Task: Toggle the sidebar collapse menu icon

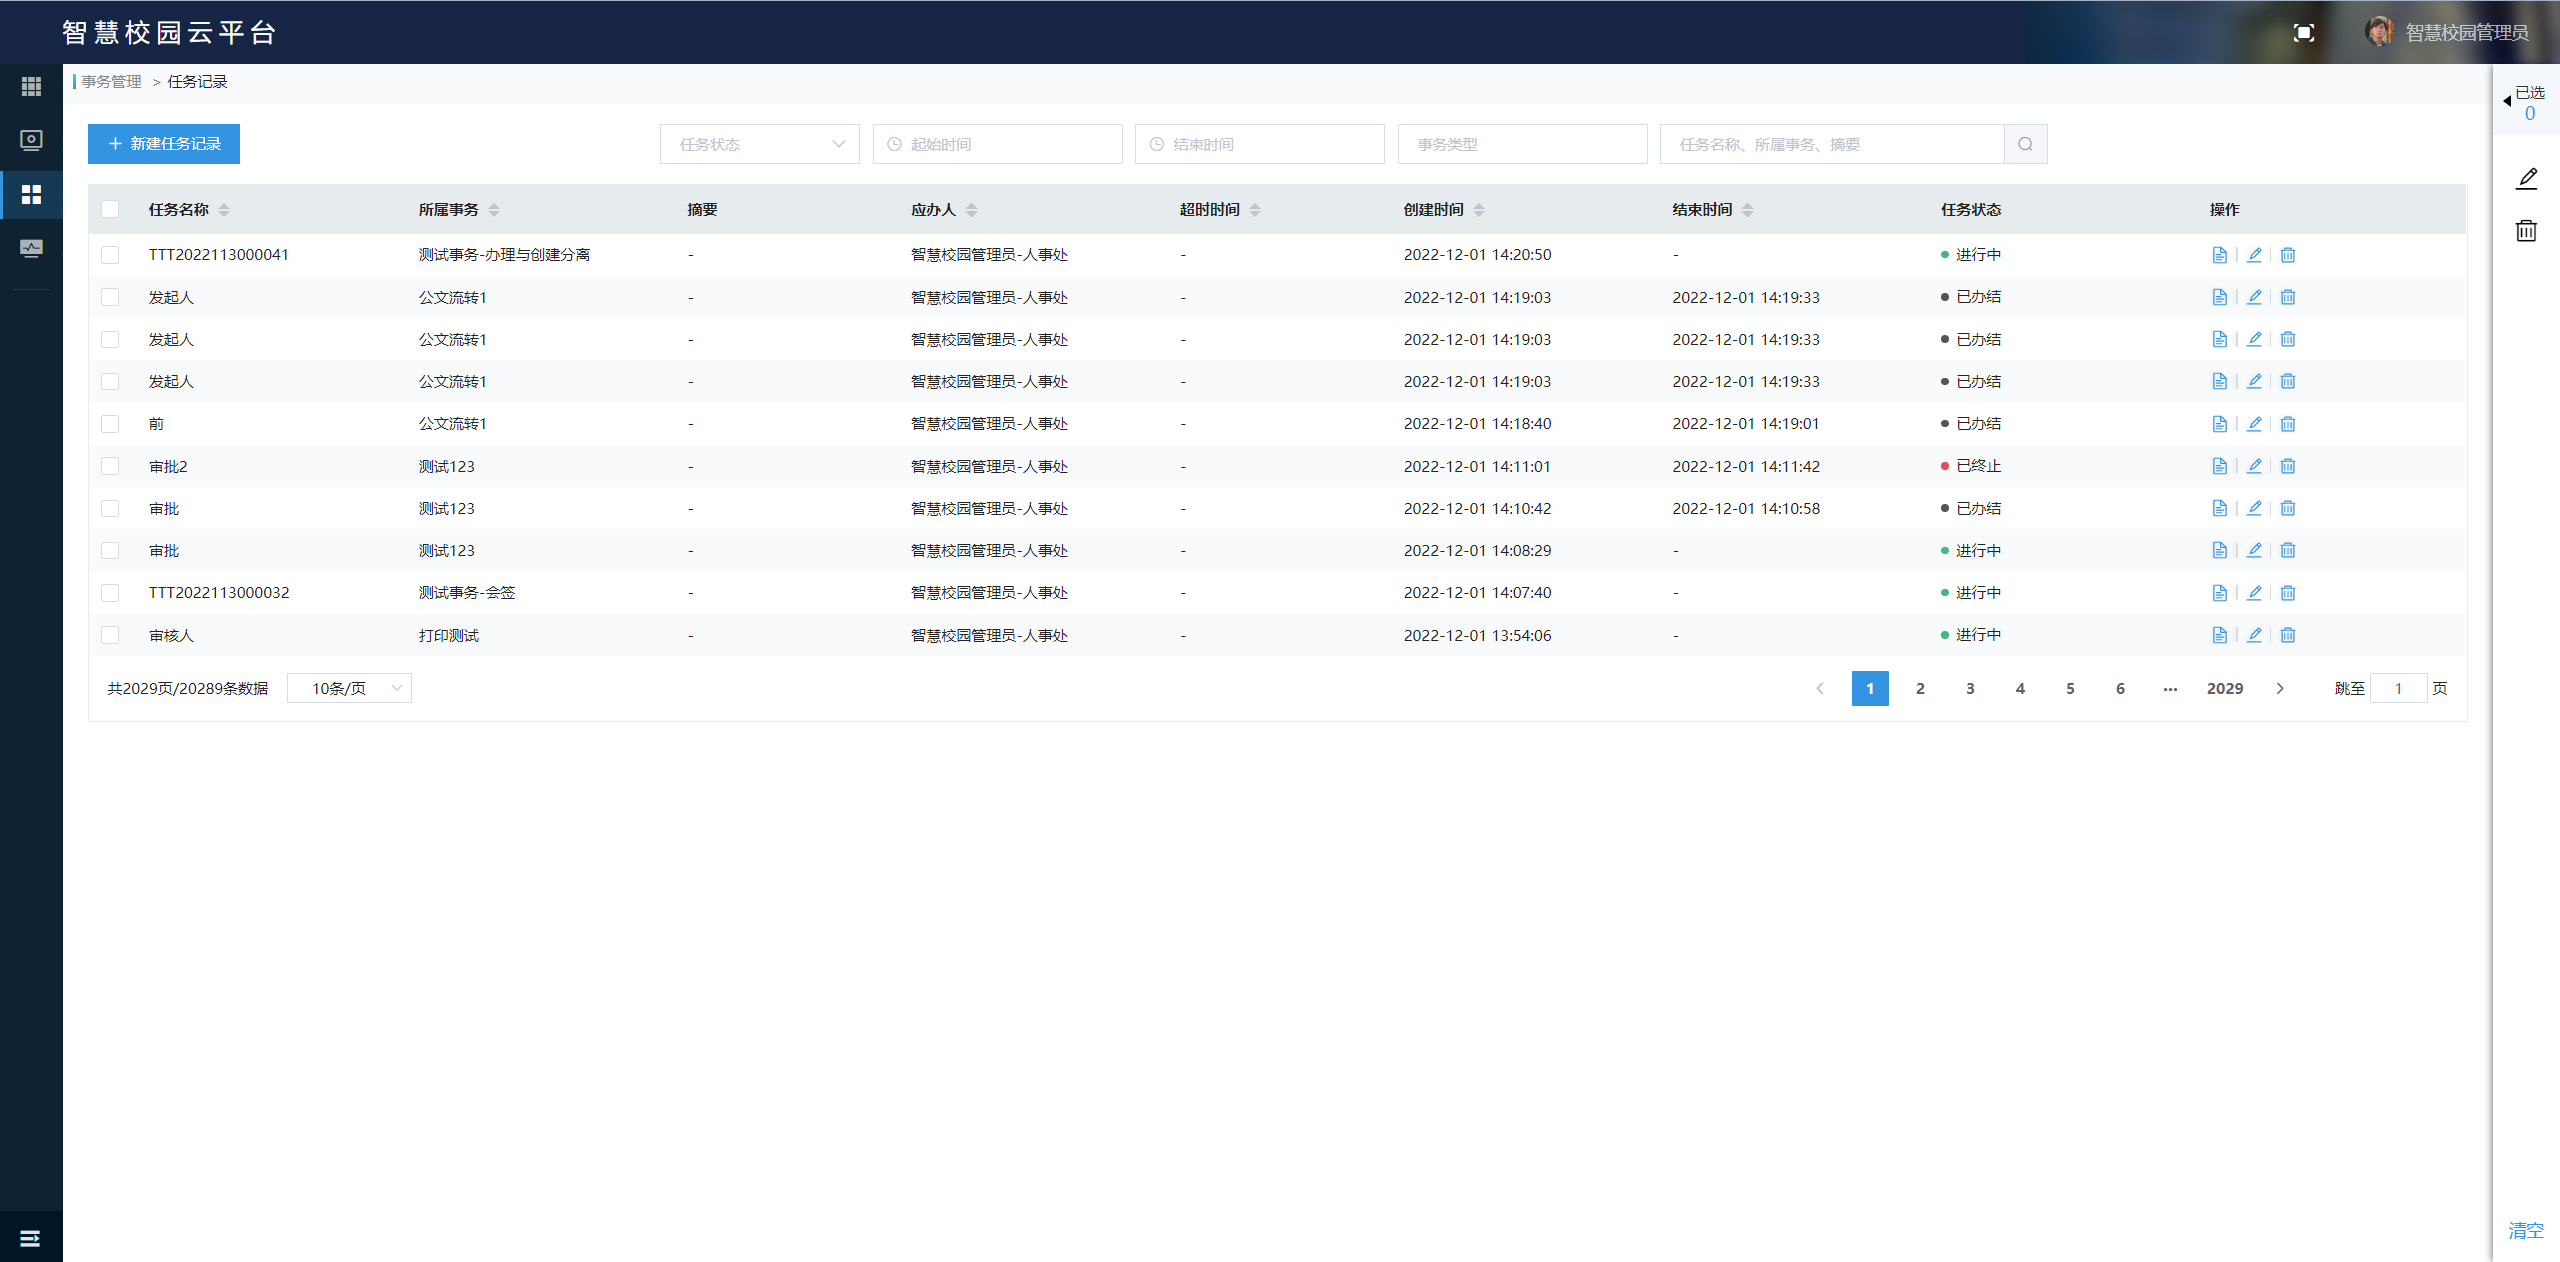Action: pos(30,1238)
